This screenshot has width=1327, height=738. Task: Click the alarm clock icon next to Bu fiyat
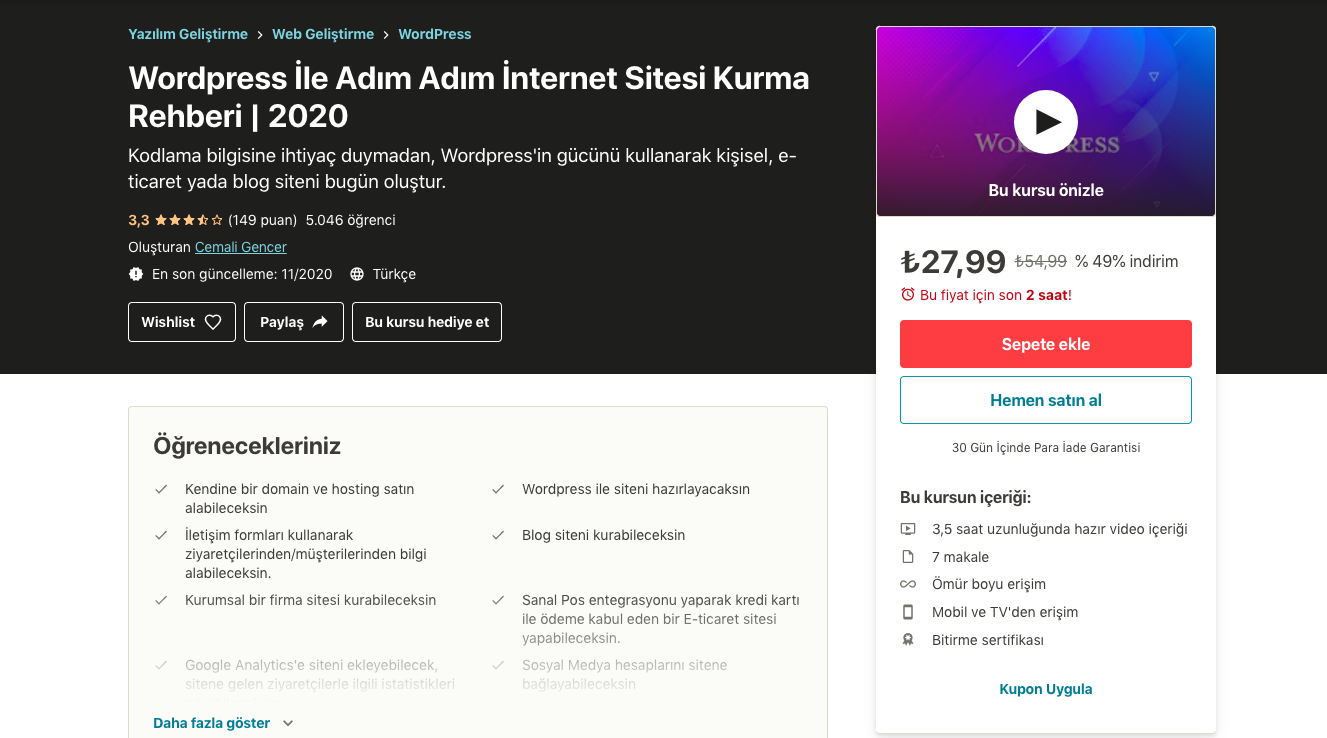pos(908,295)
